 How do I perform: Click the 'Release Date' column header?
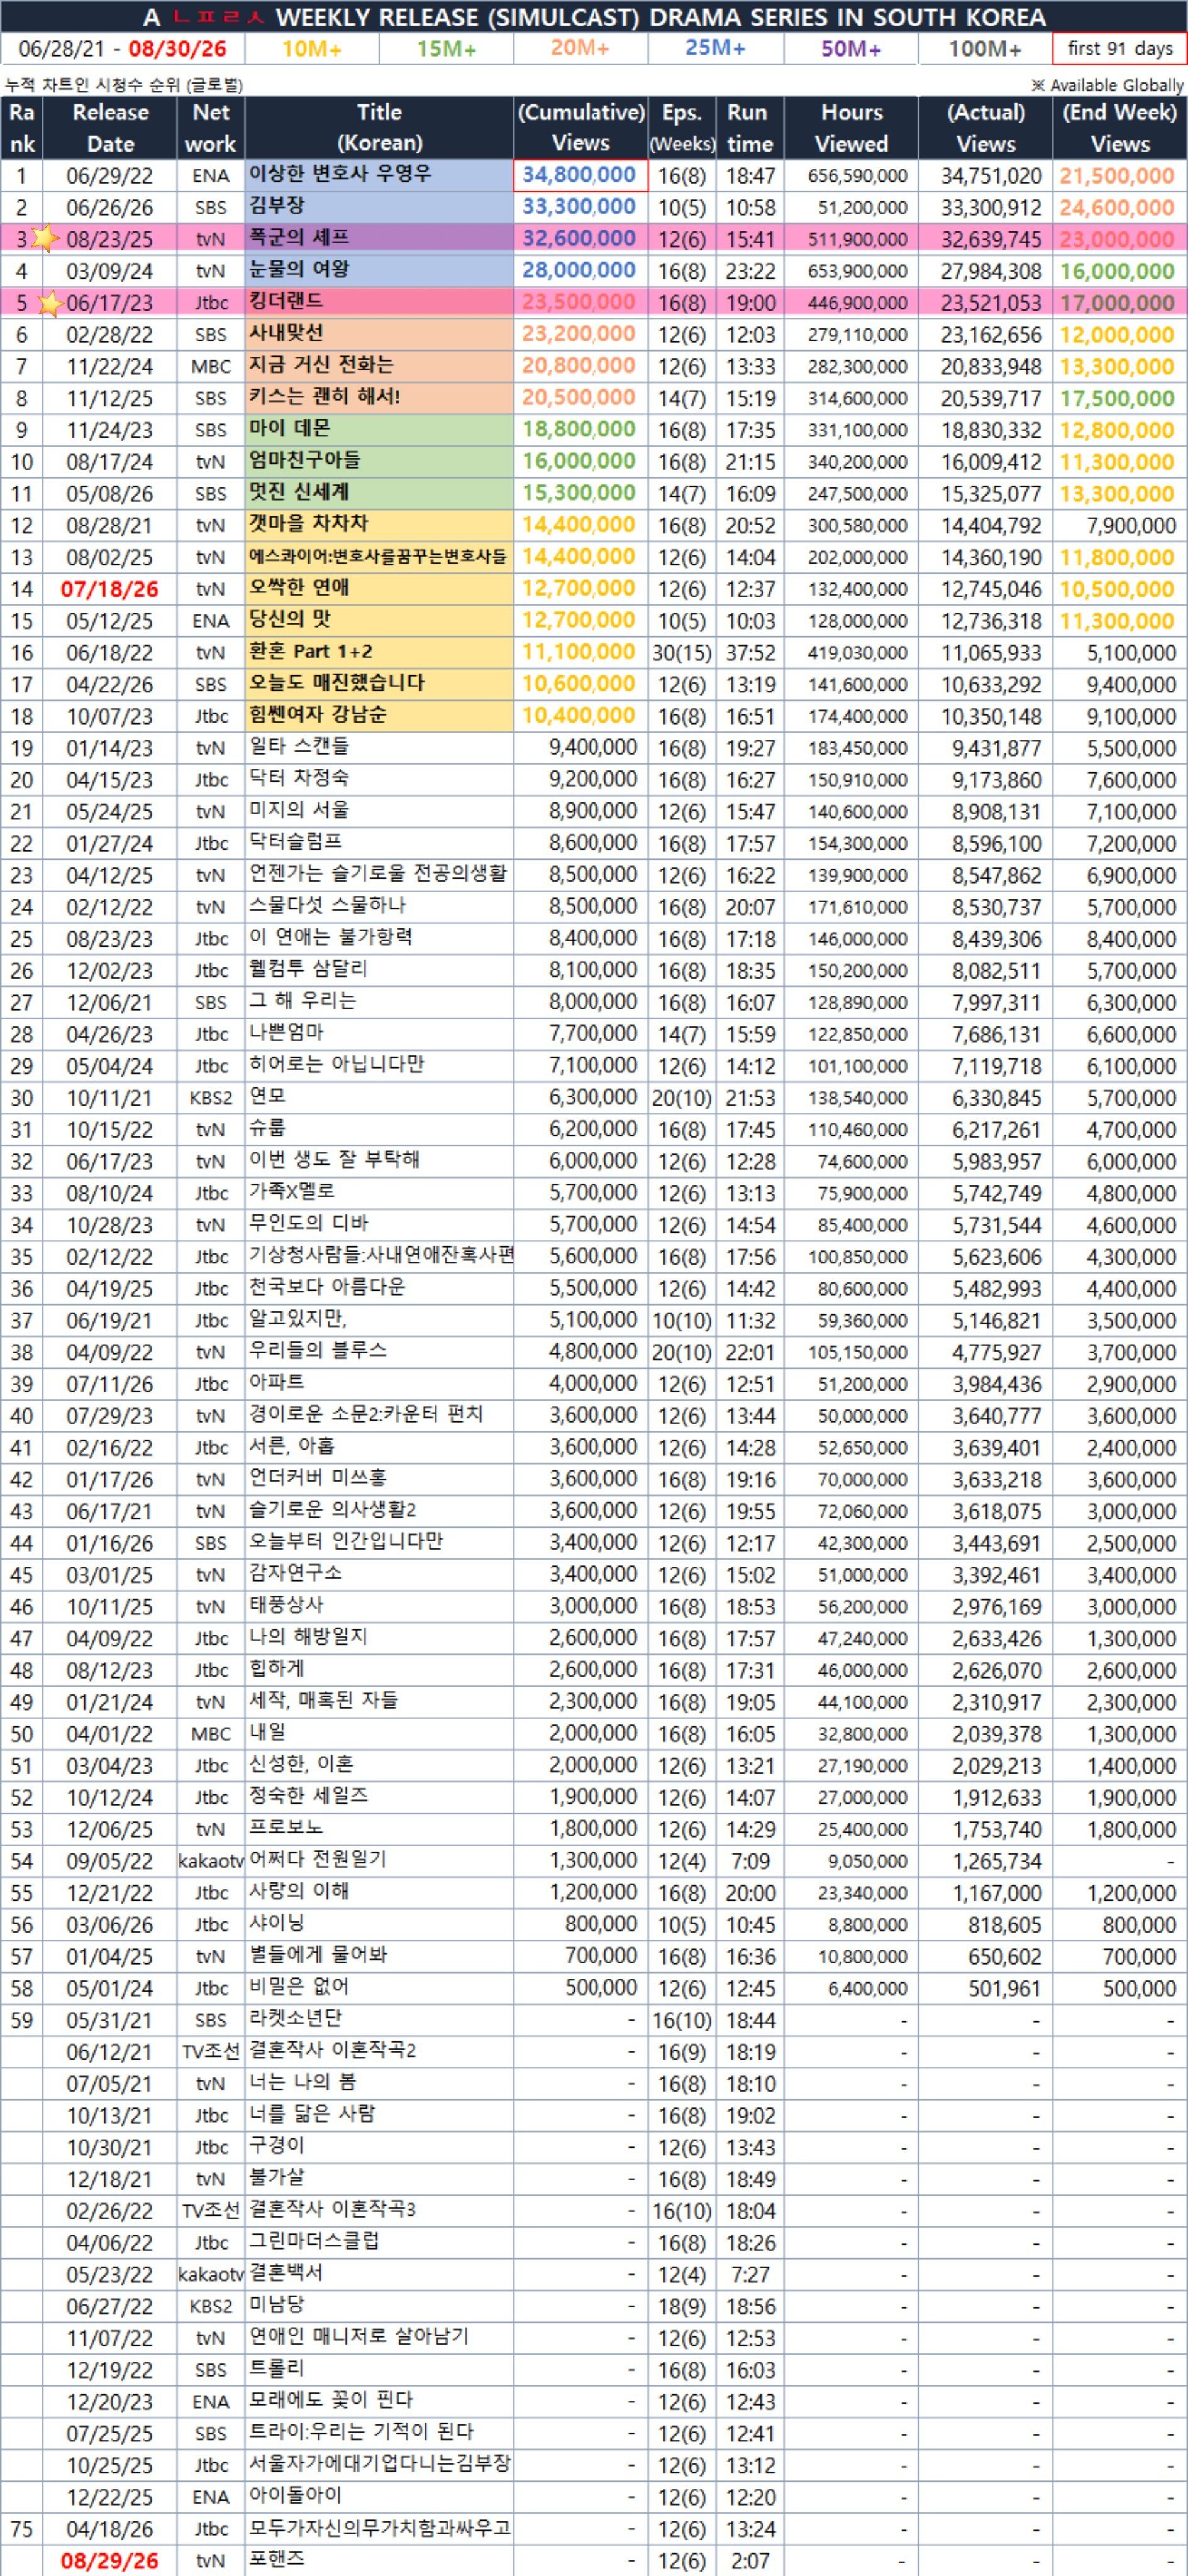110,128
